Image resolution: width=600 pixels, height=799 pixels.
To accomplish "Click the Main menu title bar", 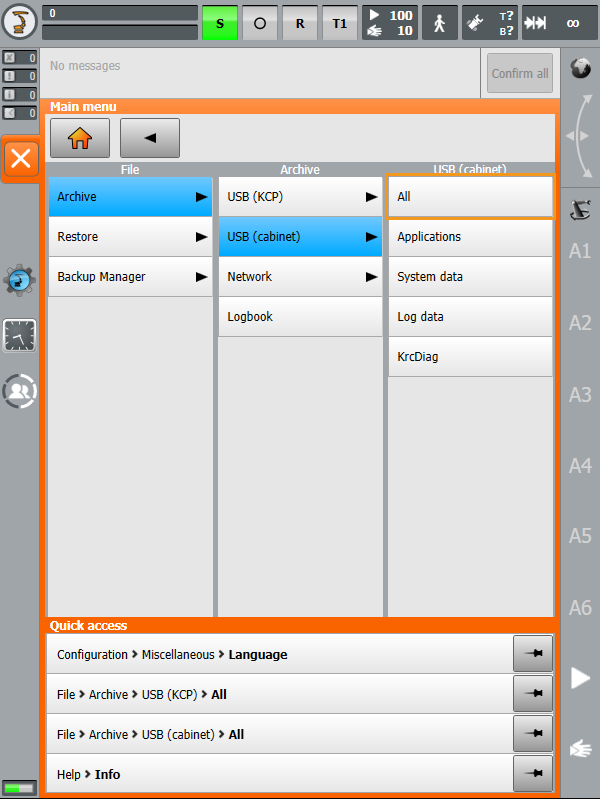I will (x=300, y=106).
